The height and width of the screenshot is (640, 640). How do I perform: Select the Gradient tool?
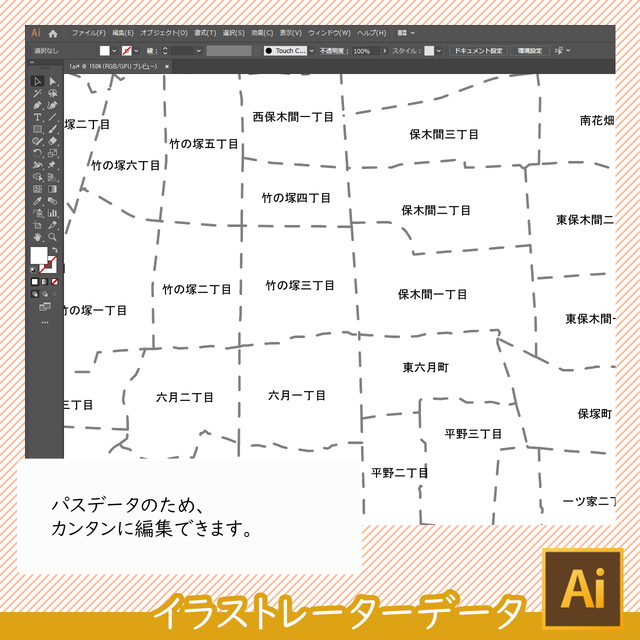(53, 189)
